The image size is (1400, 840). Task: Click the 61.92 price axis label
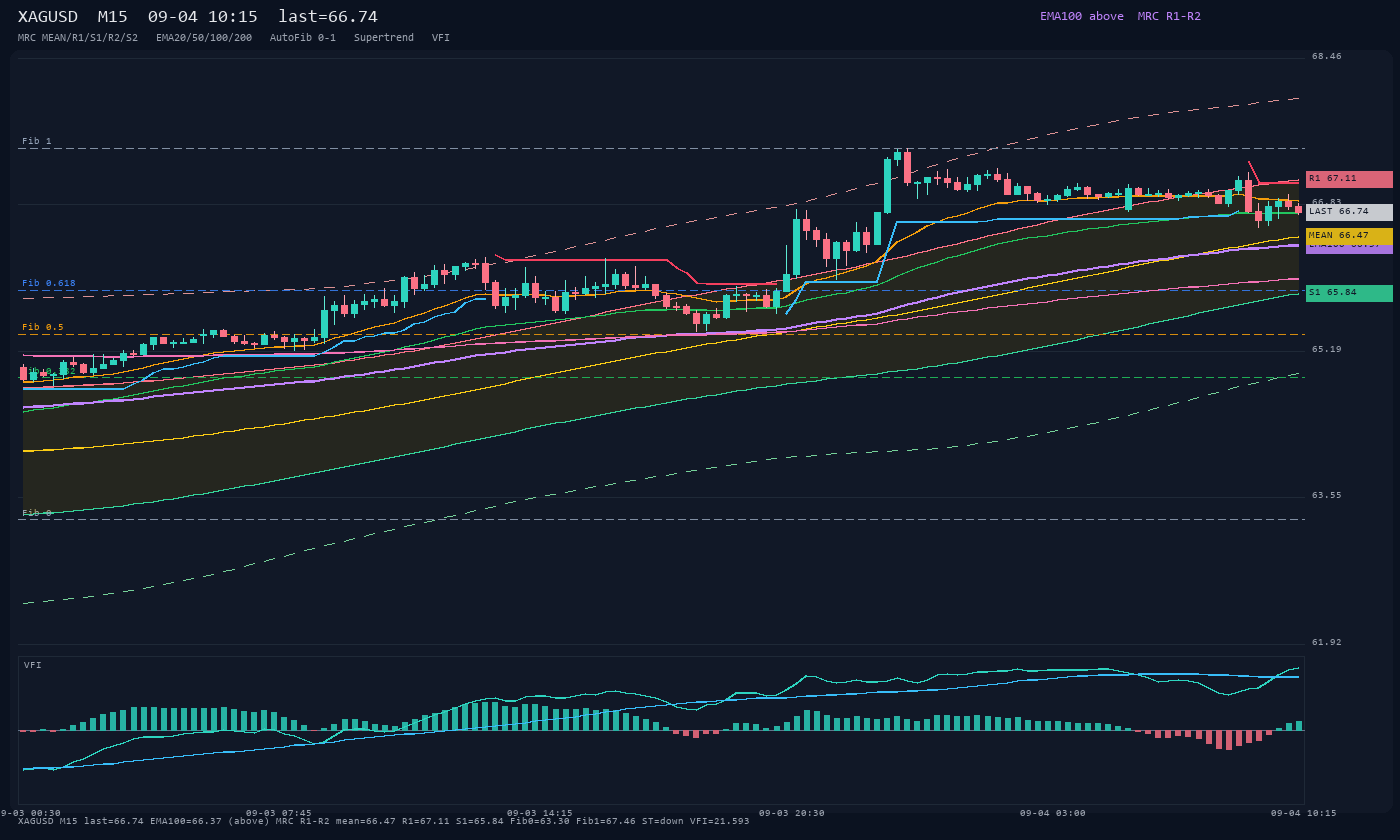1327,642
